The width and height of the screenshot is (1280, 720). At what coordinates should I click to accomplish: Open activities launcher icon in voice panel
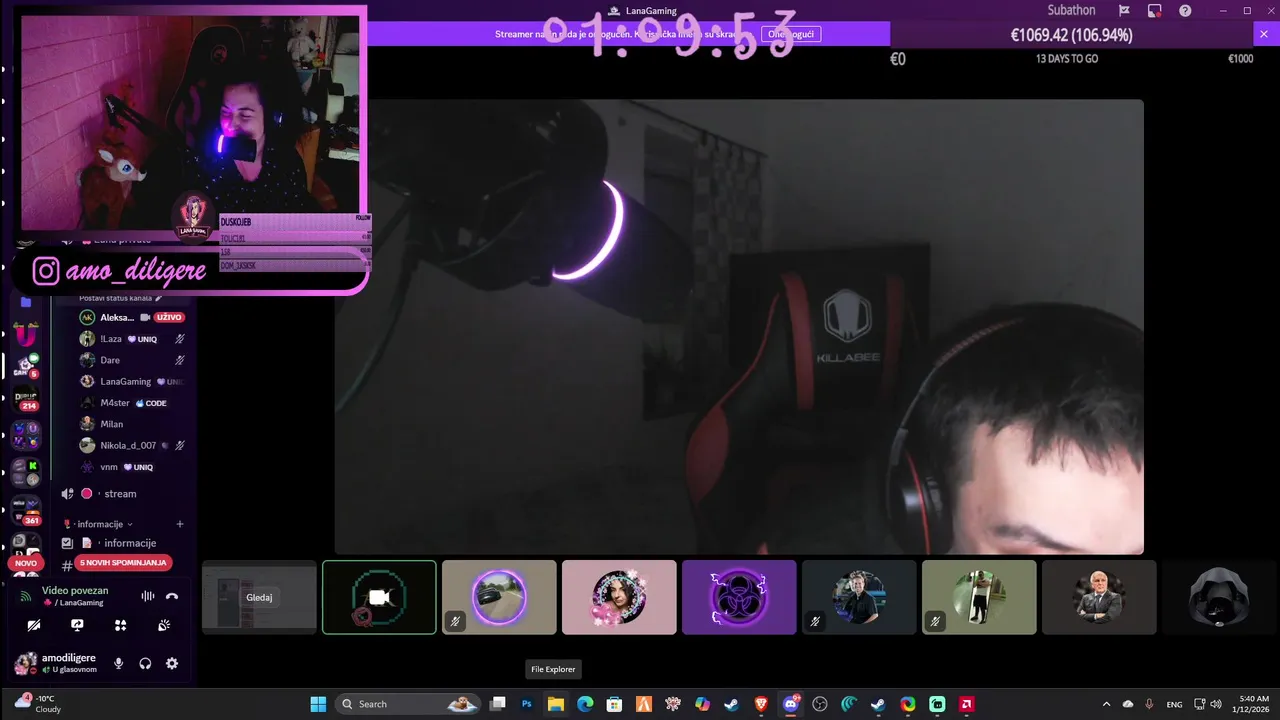point(121,625)
